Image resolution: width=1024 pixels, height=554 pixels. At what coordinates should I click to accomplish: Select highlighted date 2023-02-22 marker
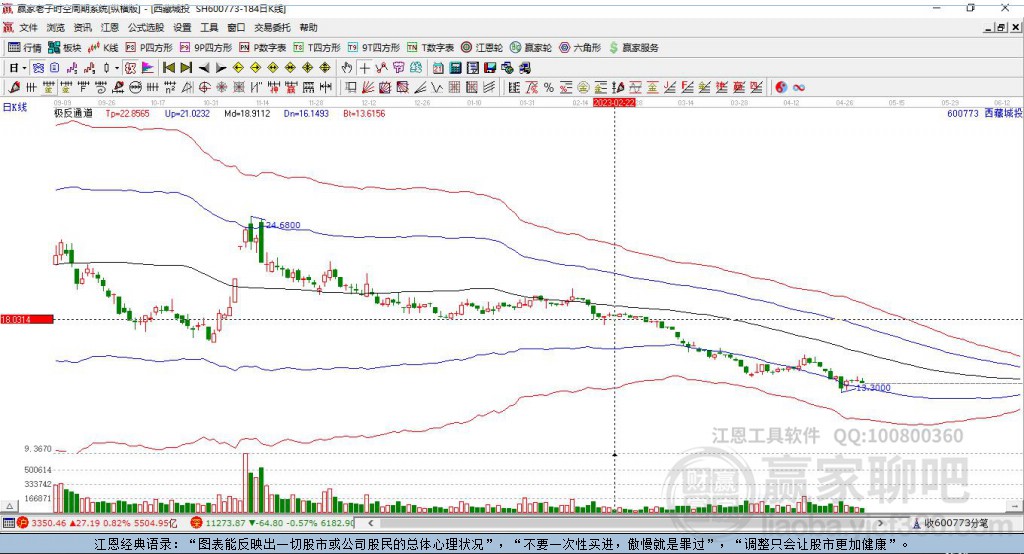(x=614, y=103)
